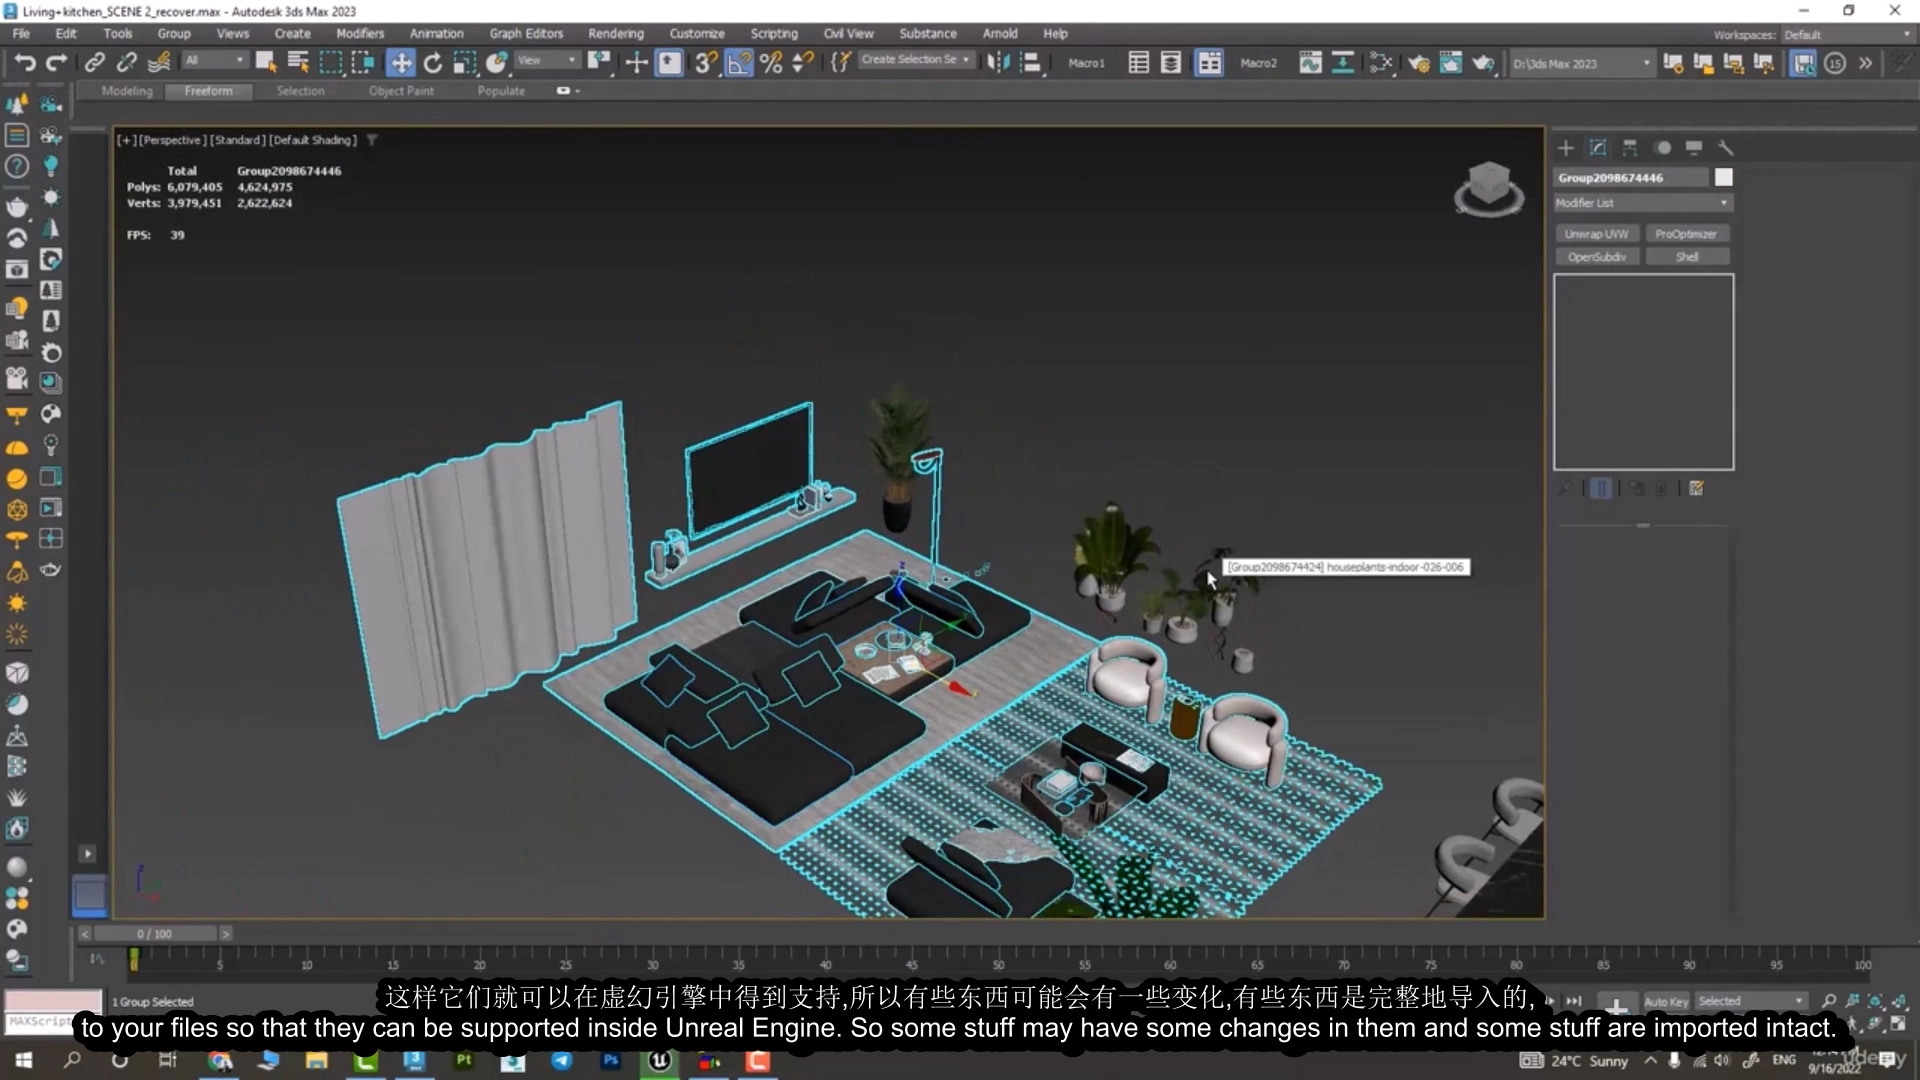Open the Rendering menu
The height and width of the screenshot is (1080, 1920).
tap(615, 33)
